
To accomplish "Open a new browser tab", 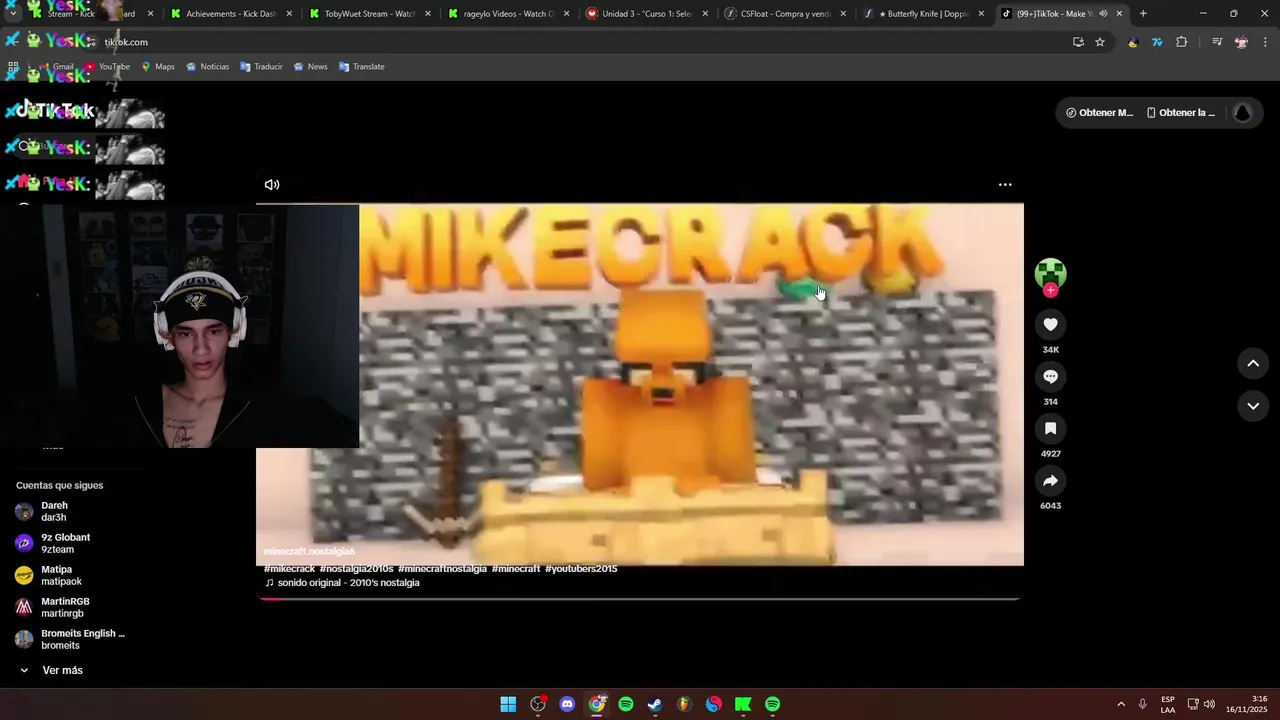I will pos(1143,14).
